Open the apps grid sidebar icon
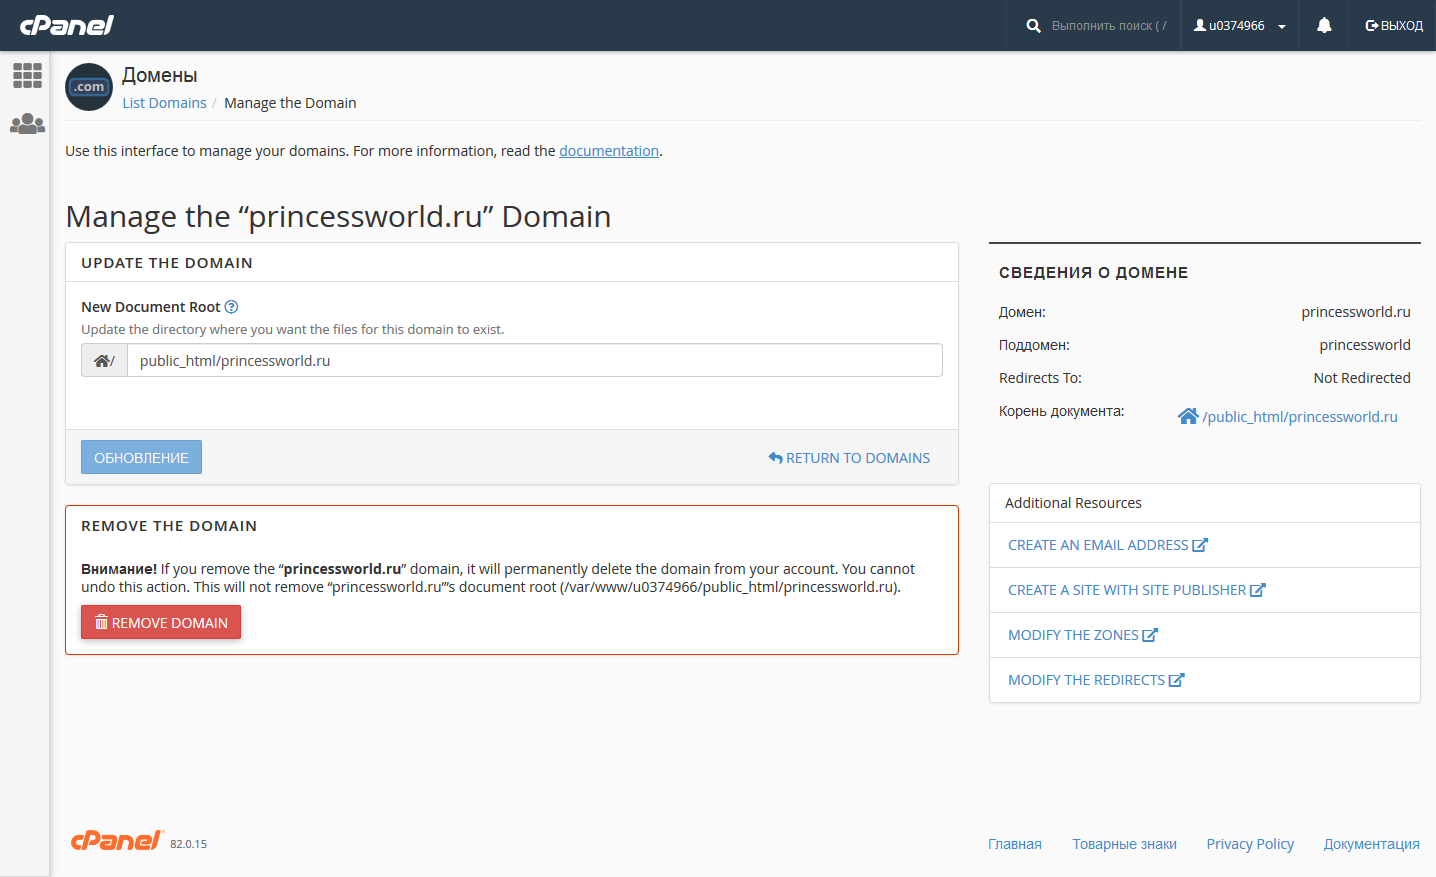1436x877 pixels. click(27, 75)
